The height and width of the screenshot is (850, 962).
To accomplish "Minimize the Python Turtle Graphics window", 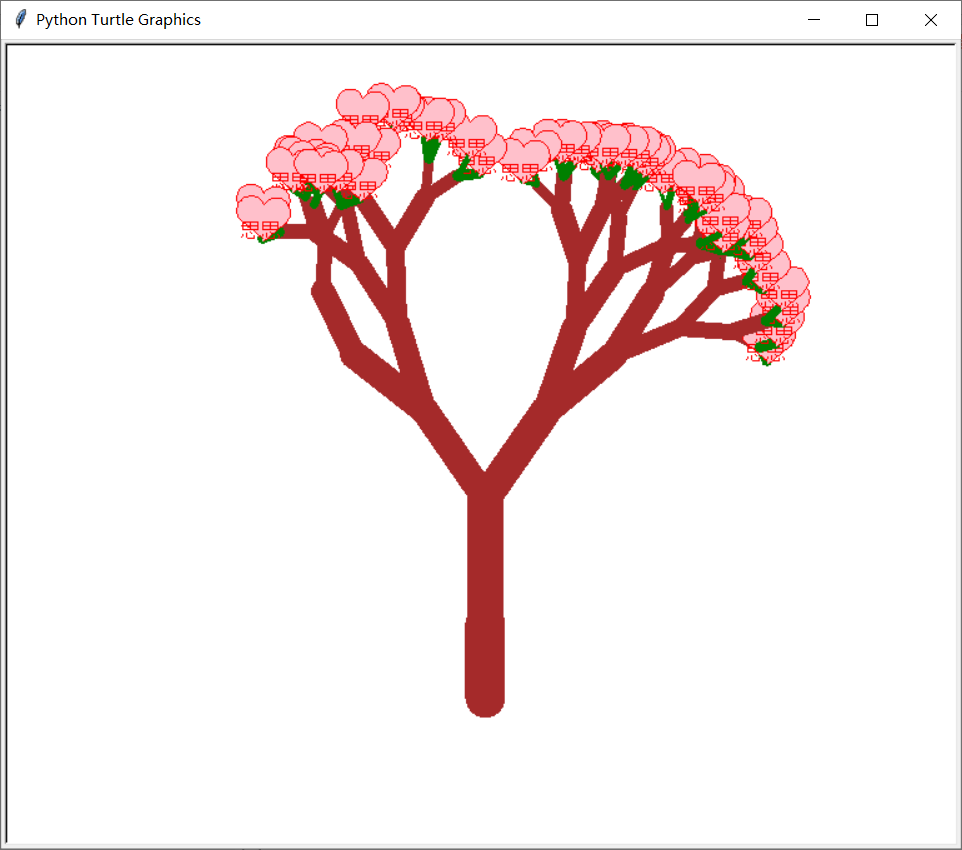I will point(814,20).
